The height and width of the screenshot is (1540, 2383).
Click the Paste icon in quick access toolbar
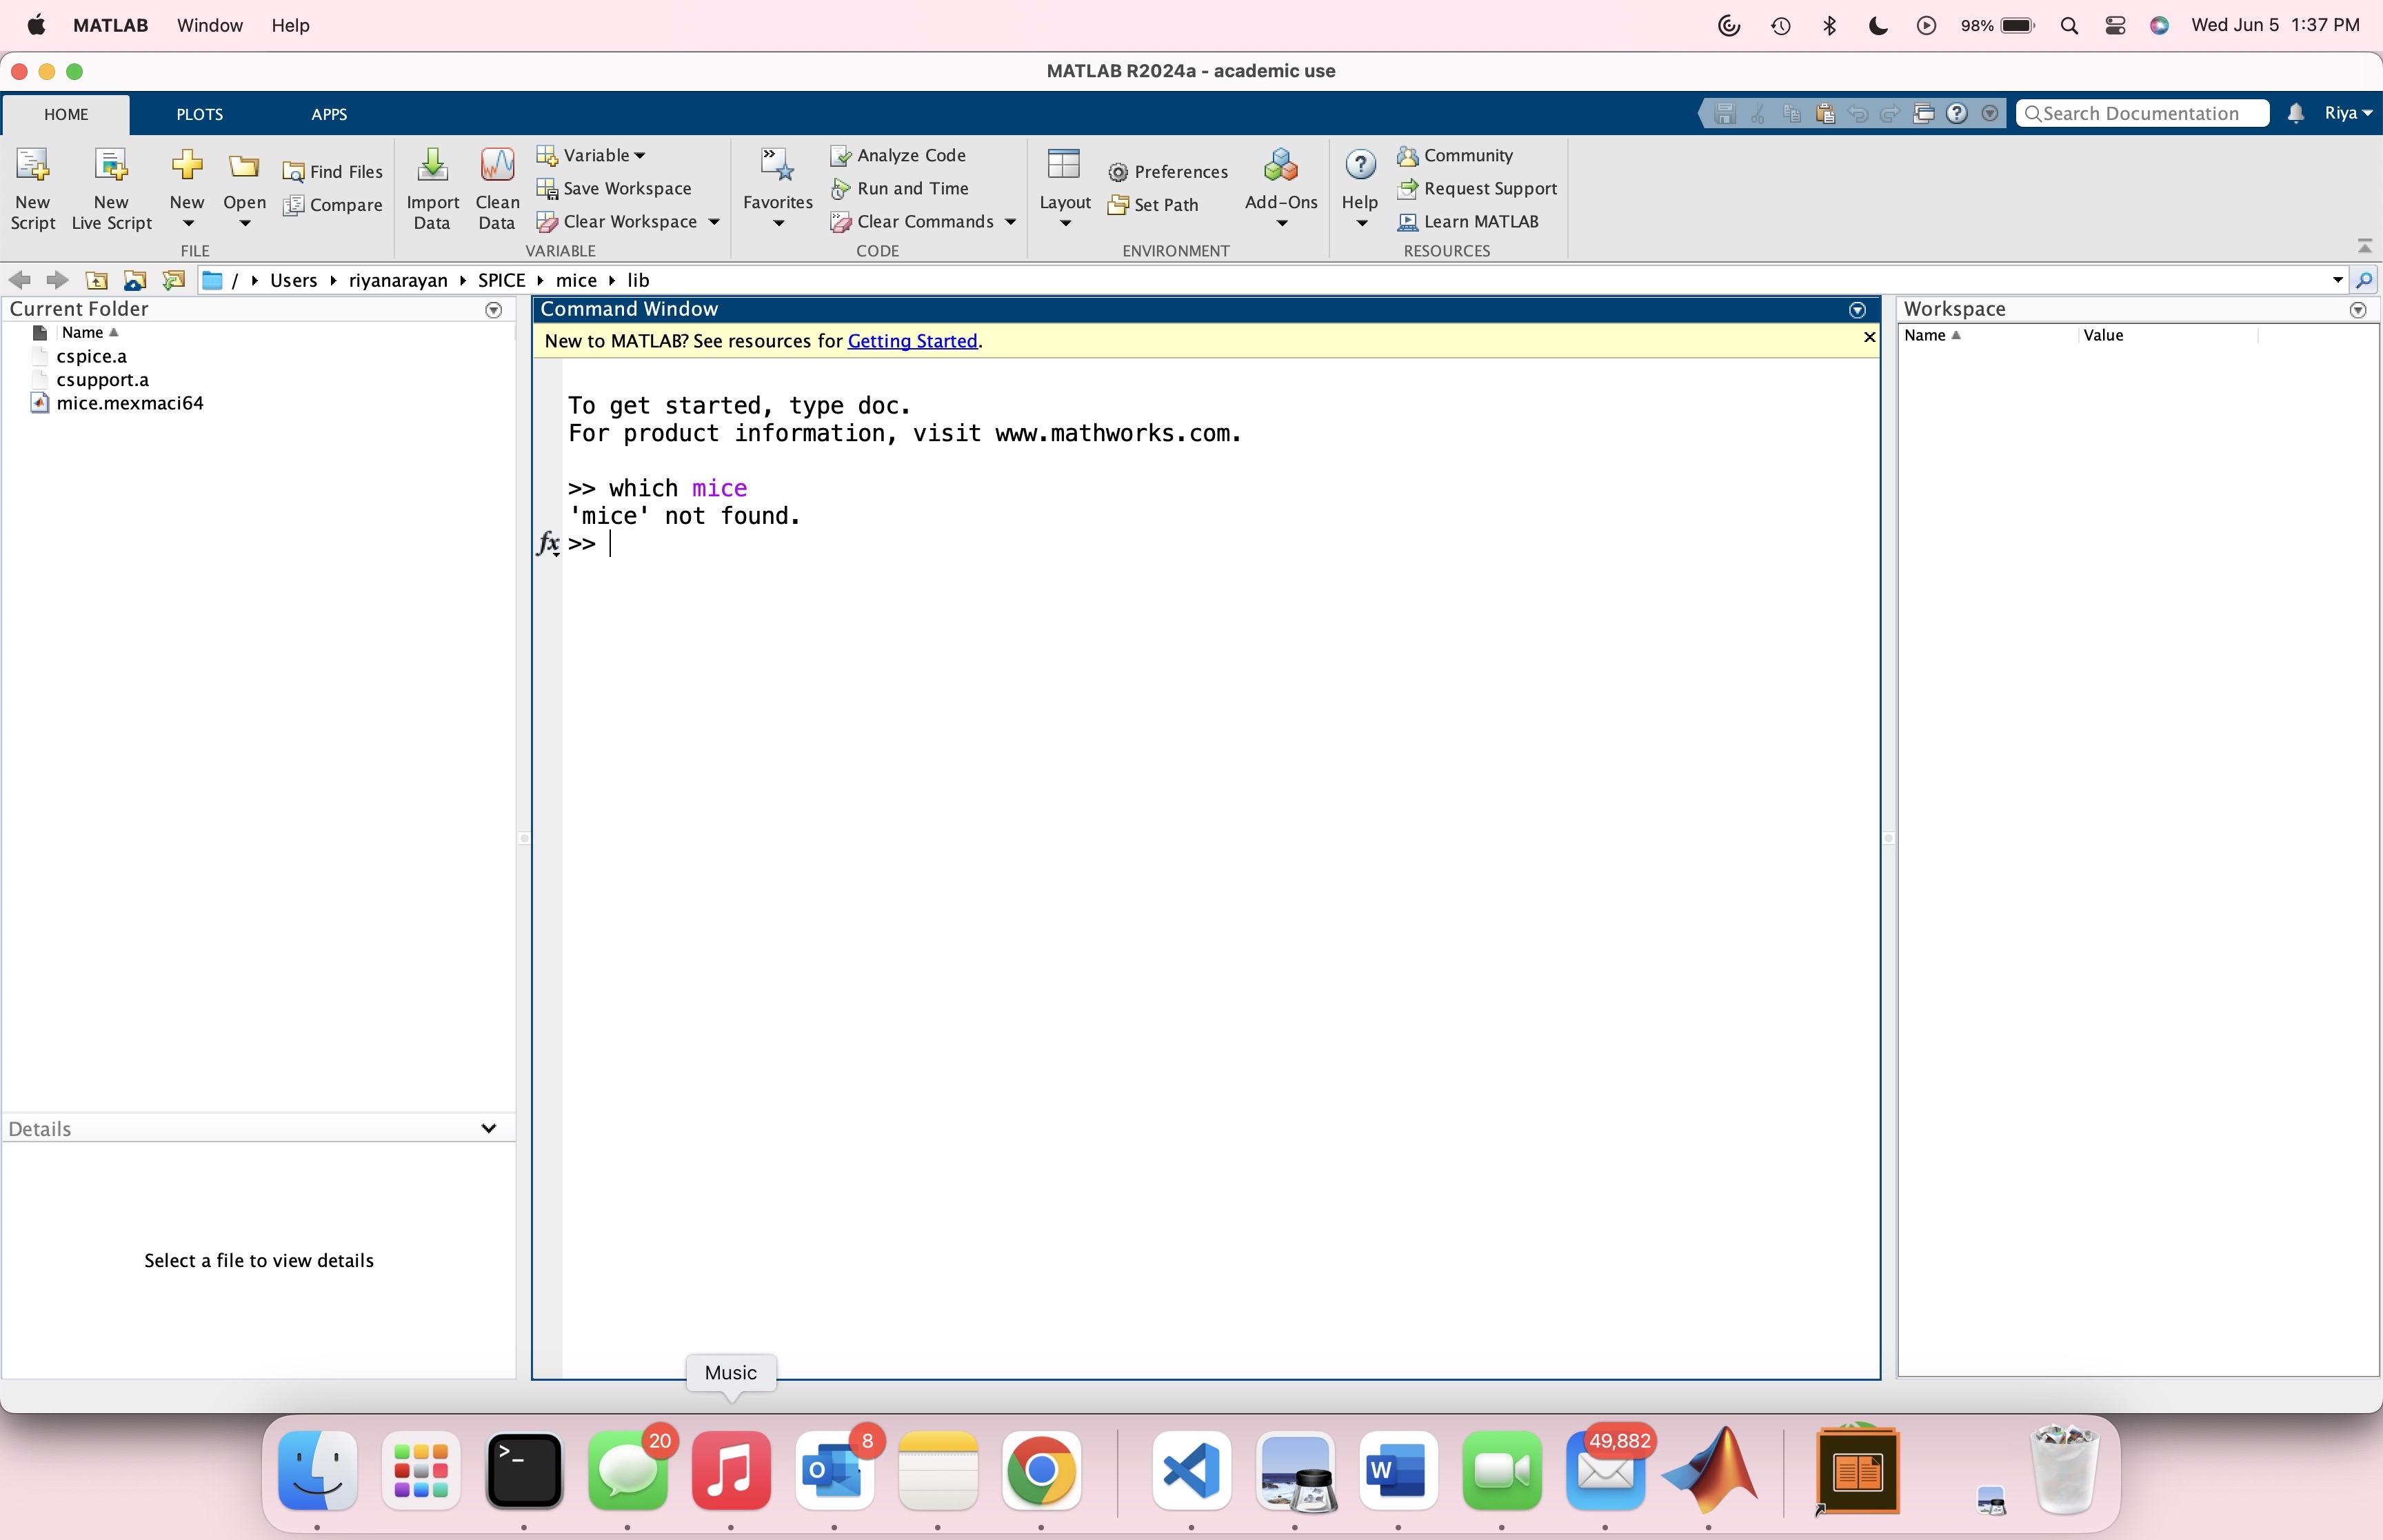tap(1825, 114)
